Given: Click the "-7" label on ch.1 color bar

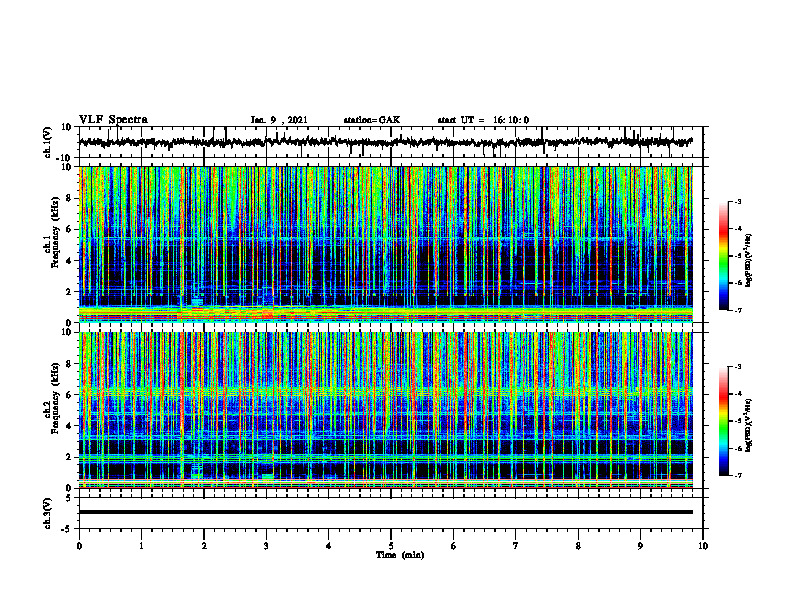Looking at the screenshot, I should coord(737,310).
